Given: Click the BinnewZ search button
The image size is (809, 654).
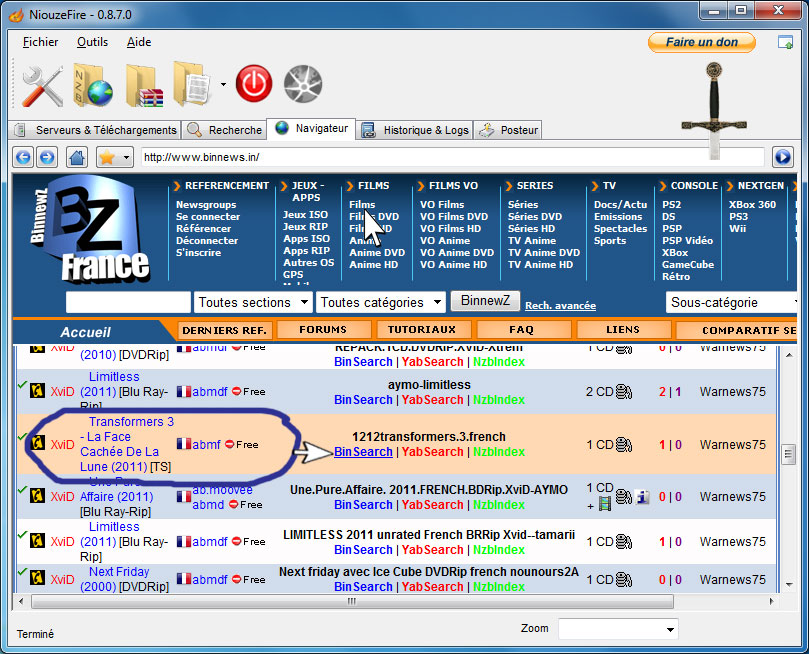Looking at the screenshot, I should pyautogui.click(x=485, y=301).
